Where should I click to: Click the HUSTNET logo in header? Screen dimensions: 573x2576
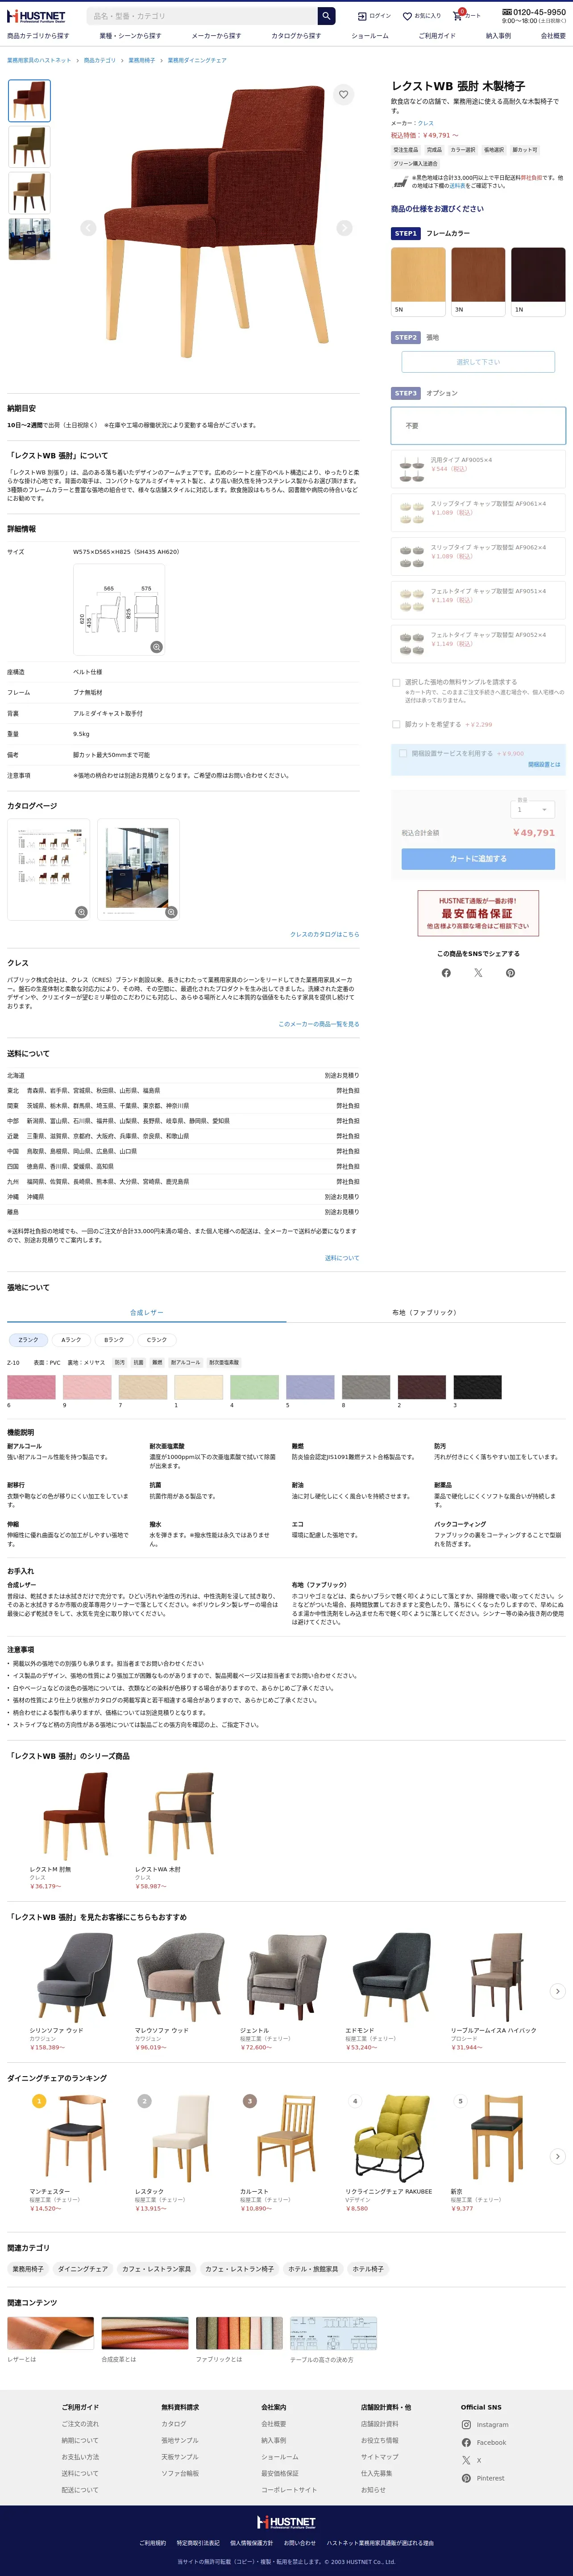(x=36, y=16)
